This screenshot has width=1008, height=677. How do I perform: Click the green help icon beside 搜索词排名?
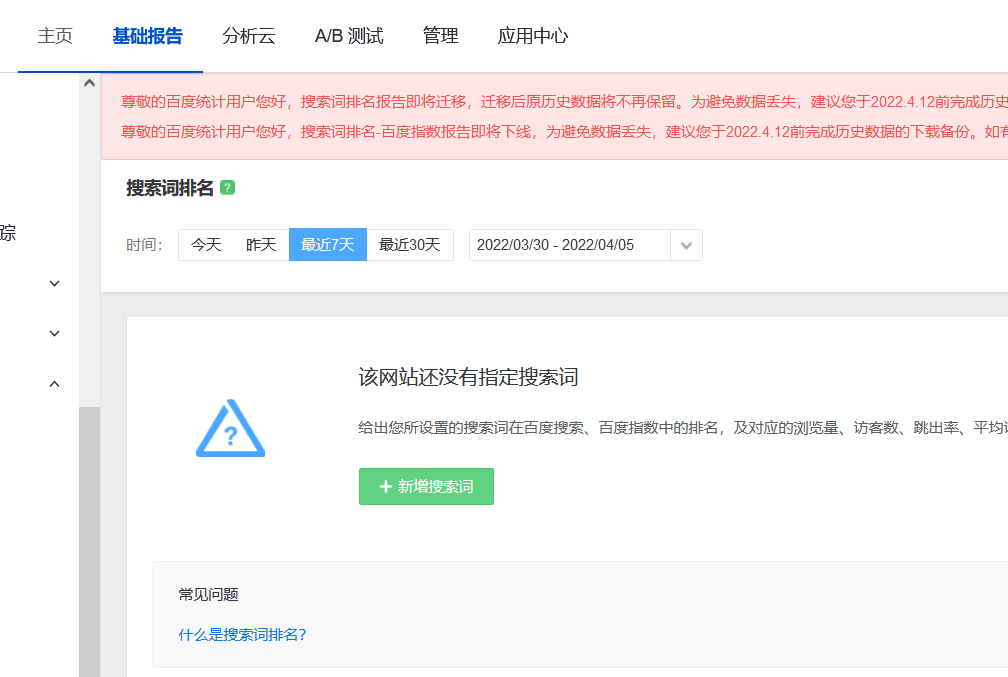tap(228, 188)
